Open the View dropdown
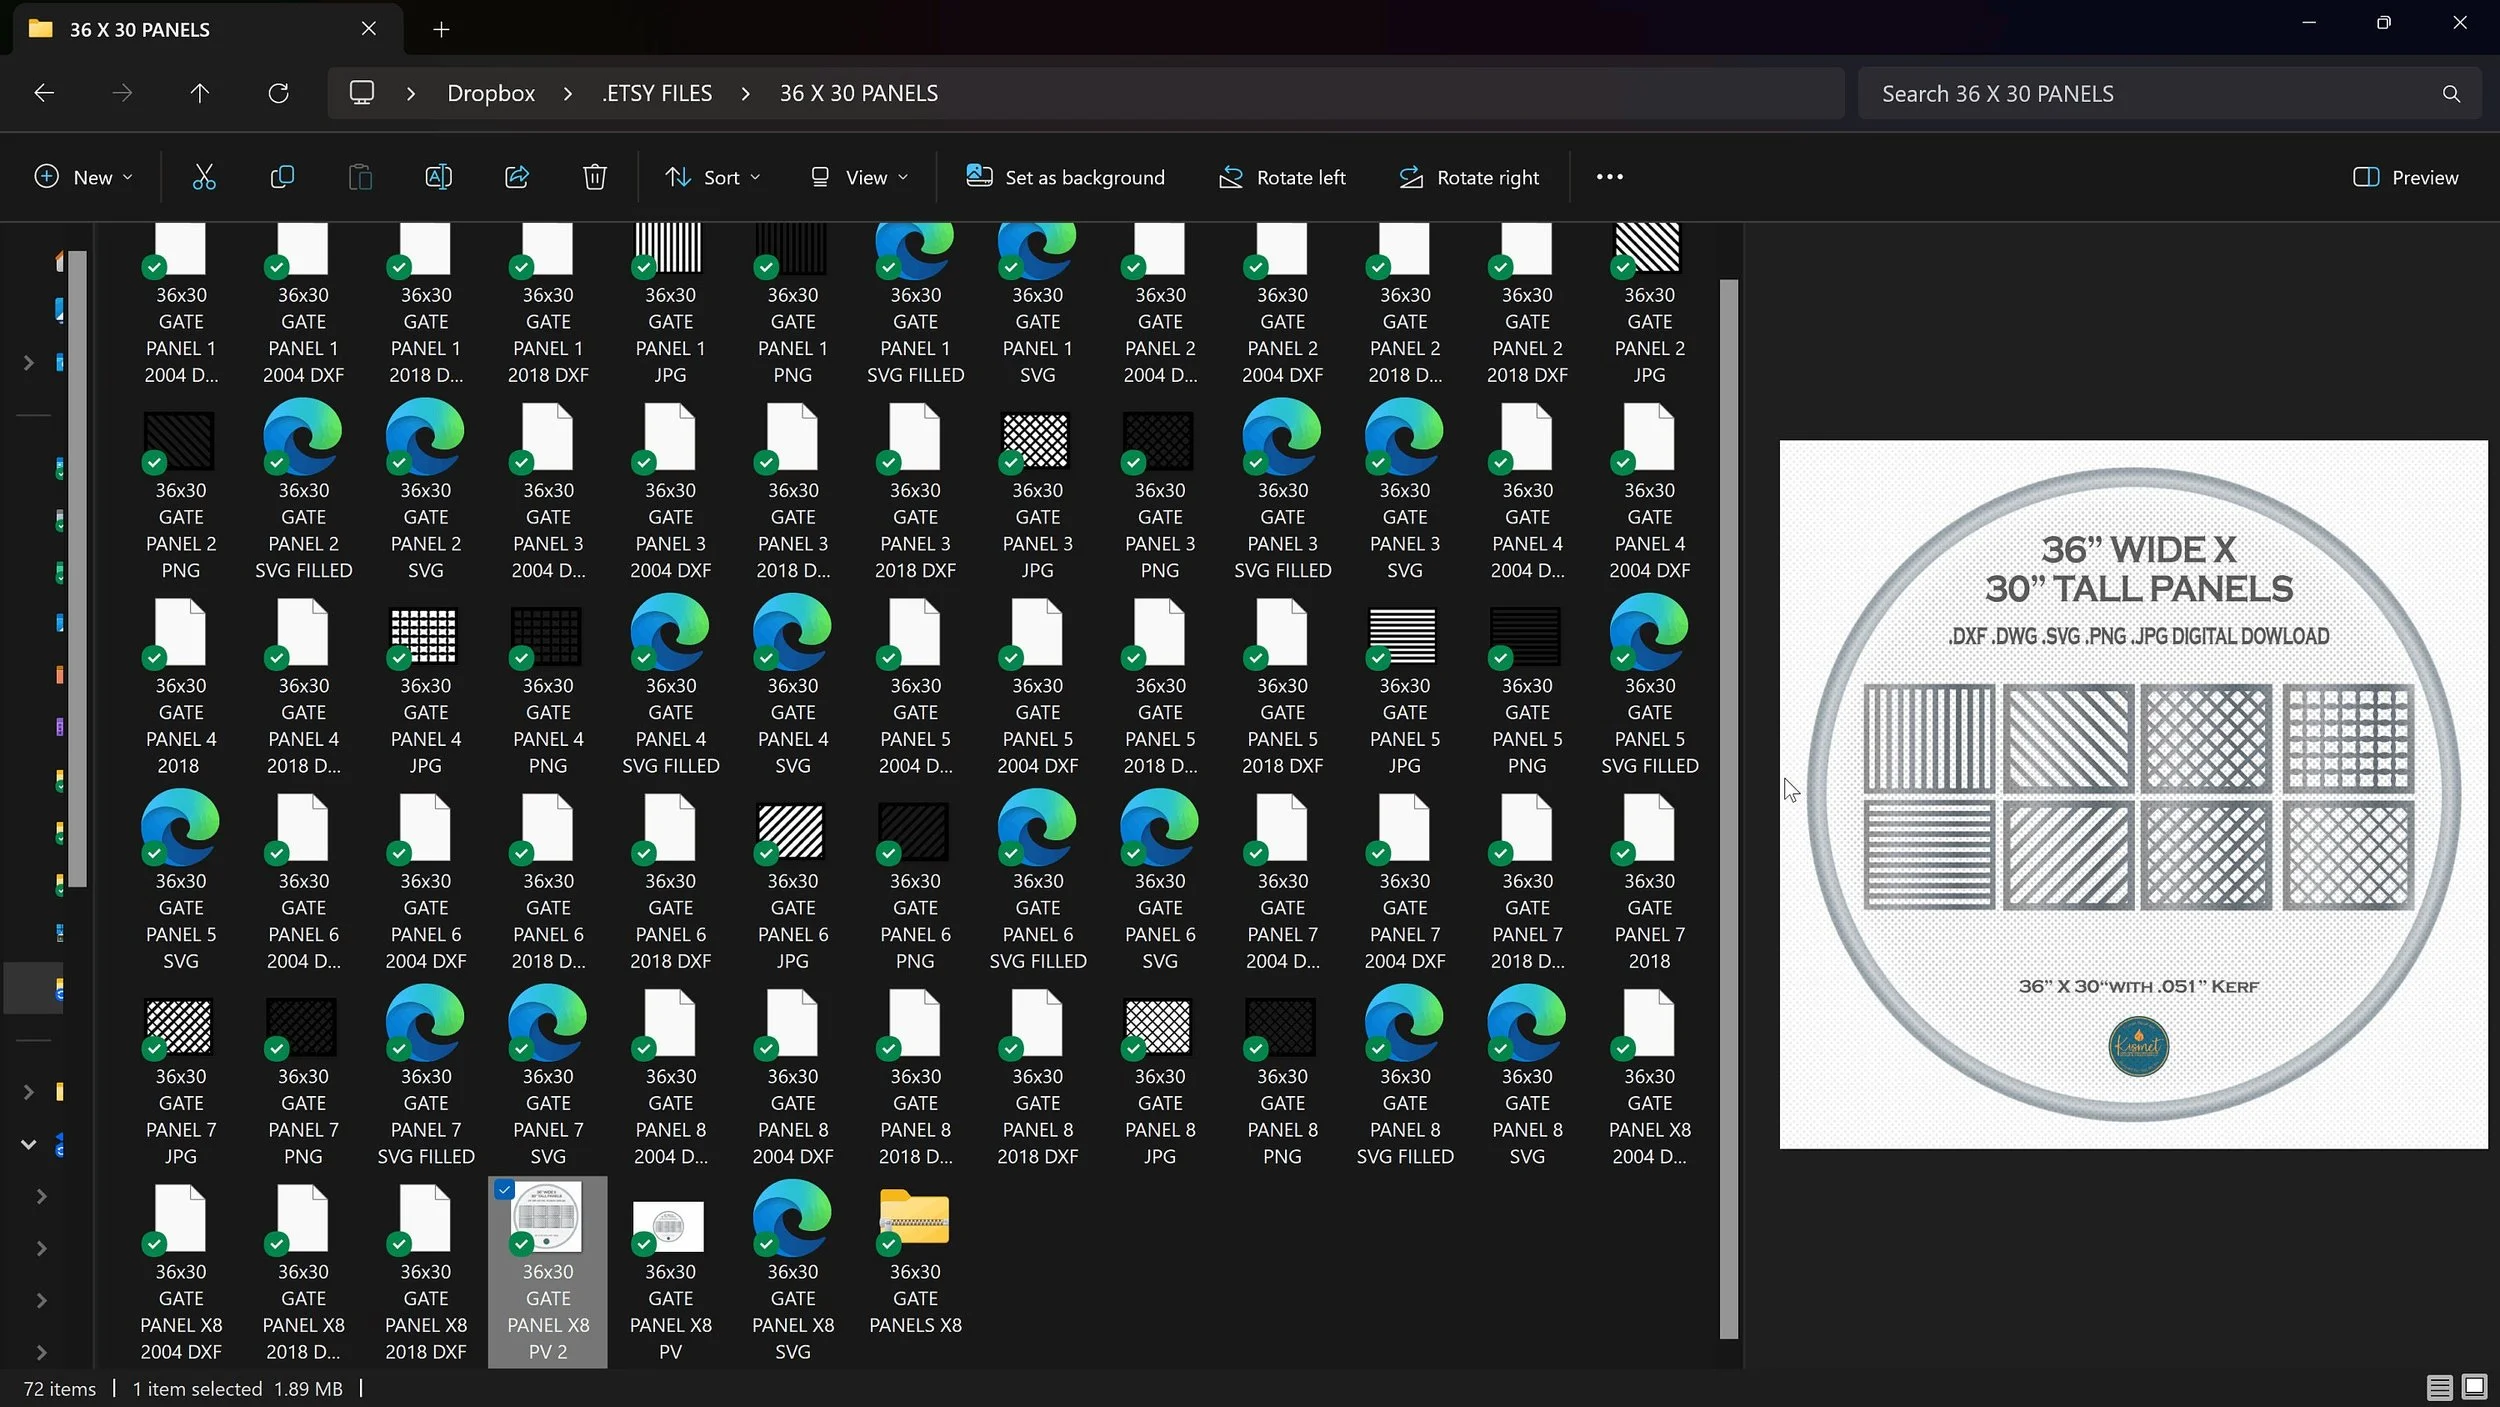2500x1407 pixels. 860,177
